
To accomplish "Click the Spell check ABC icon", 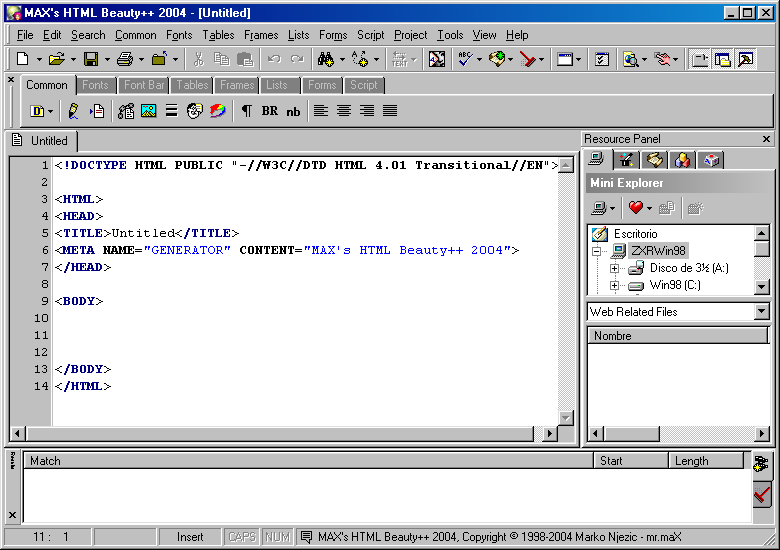I will (466, 59).
